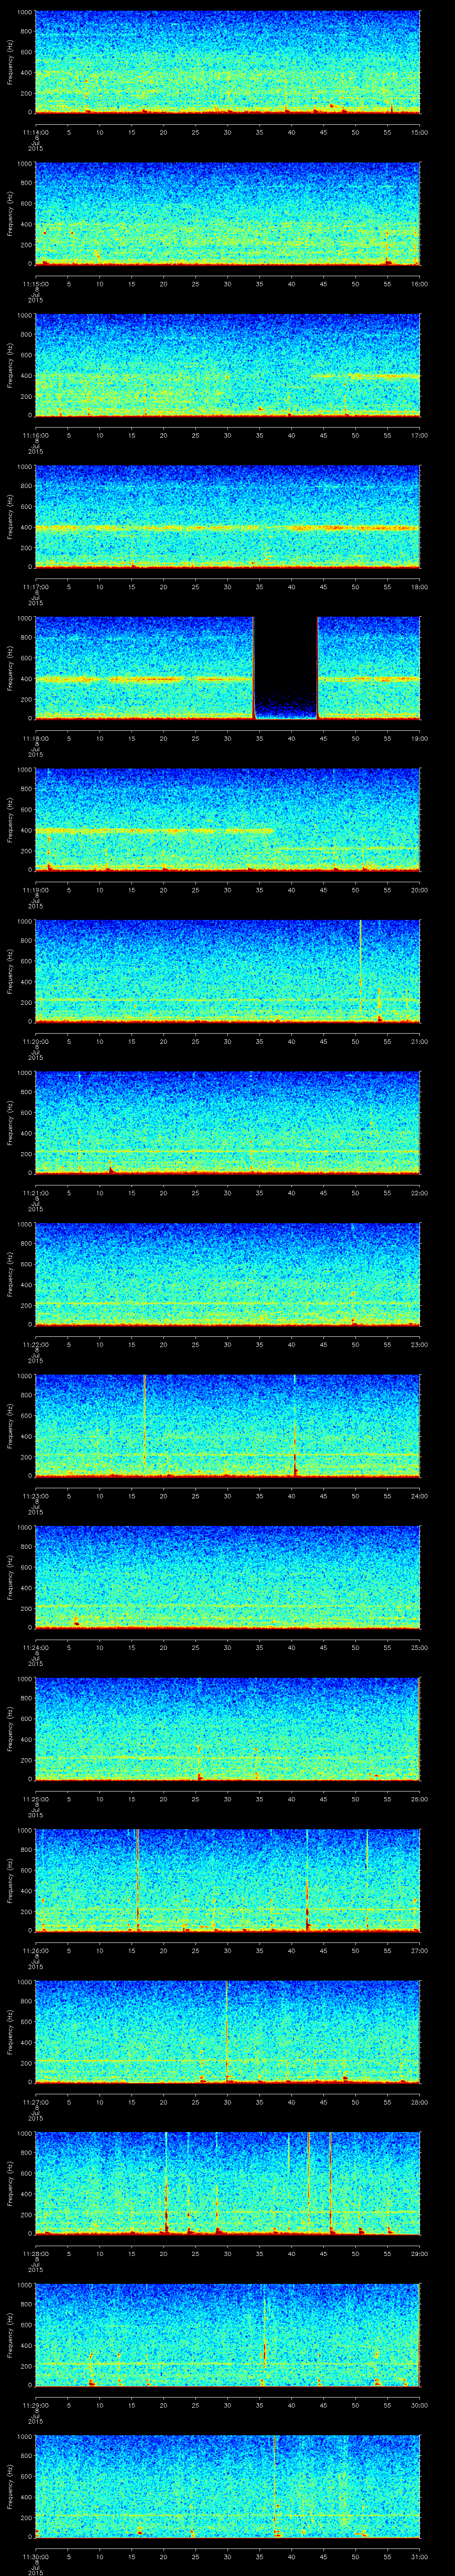Viewport: 455px width, 2576px height.
Task: Click the 11:20:00 start time label
Action: tap(36, 1041)
